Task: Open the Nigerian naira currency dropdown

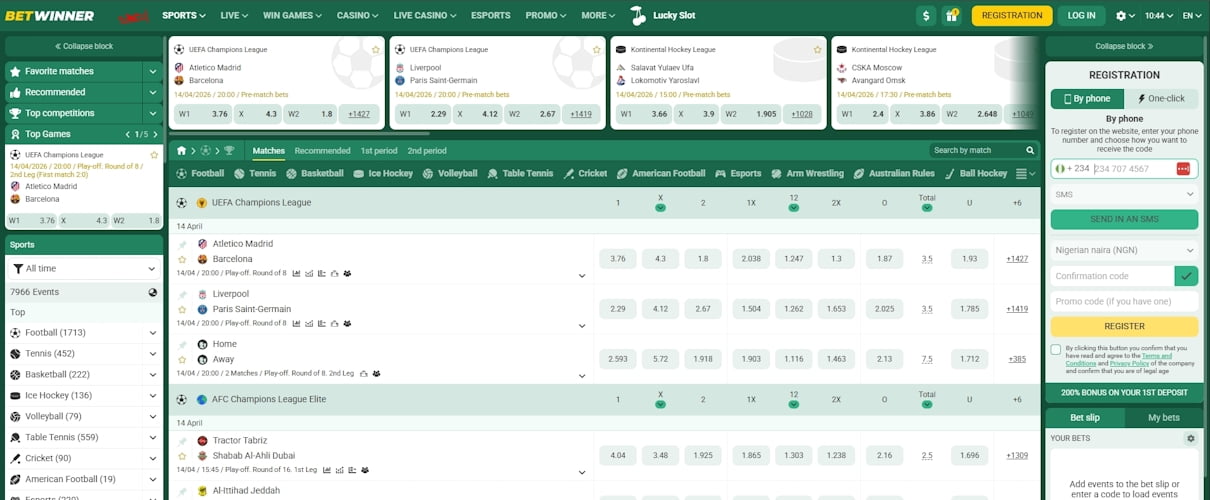Action: (x=1124, y=250)
